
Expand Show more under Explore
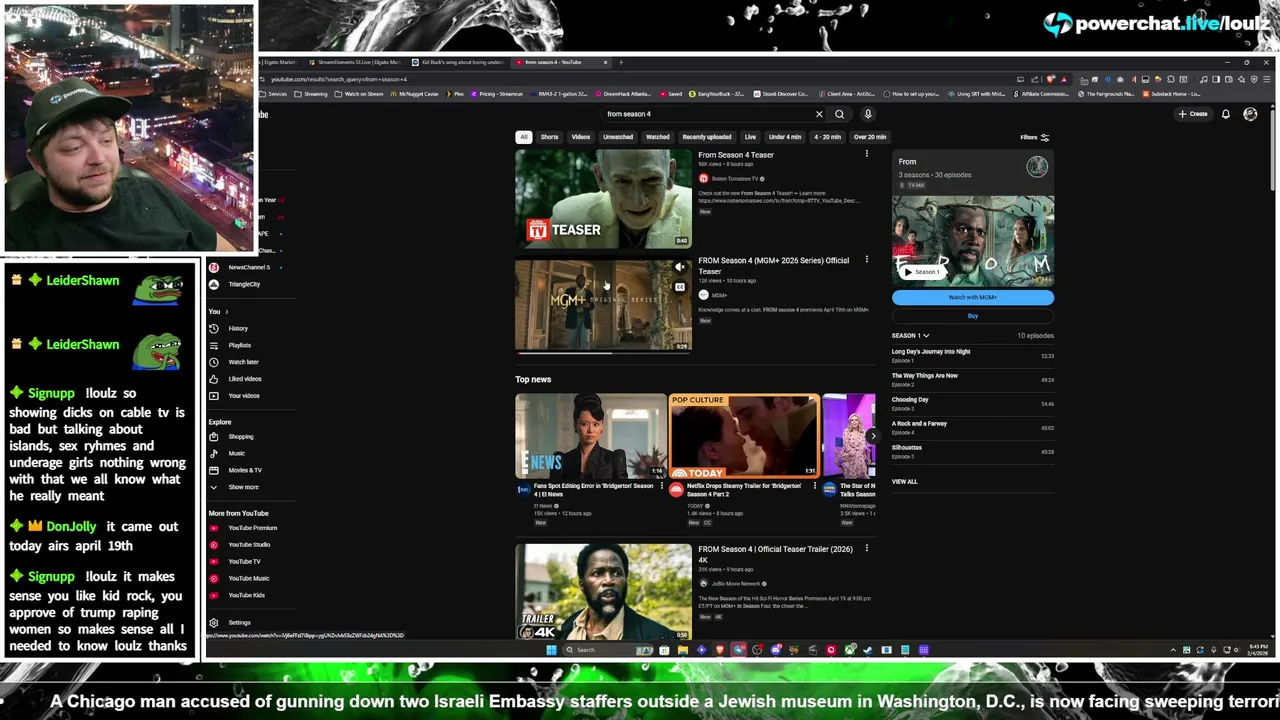click(243, 487)
